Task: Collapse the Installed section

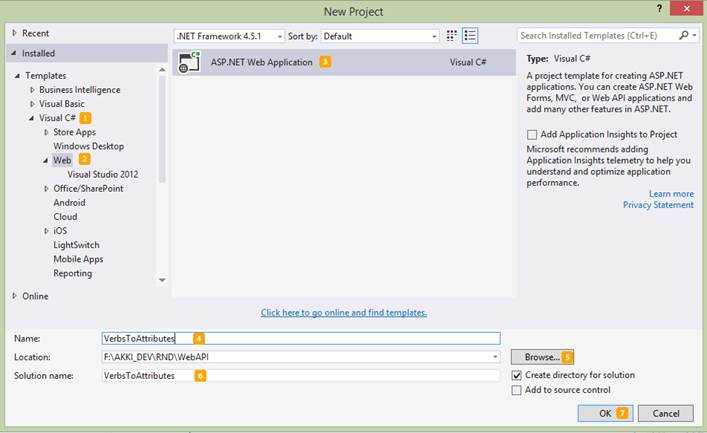Action: click(14, 53)
